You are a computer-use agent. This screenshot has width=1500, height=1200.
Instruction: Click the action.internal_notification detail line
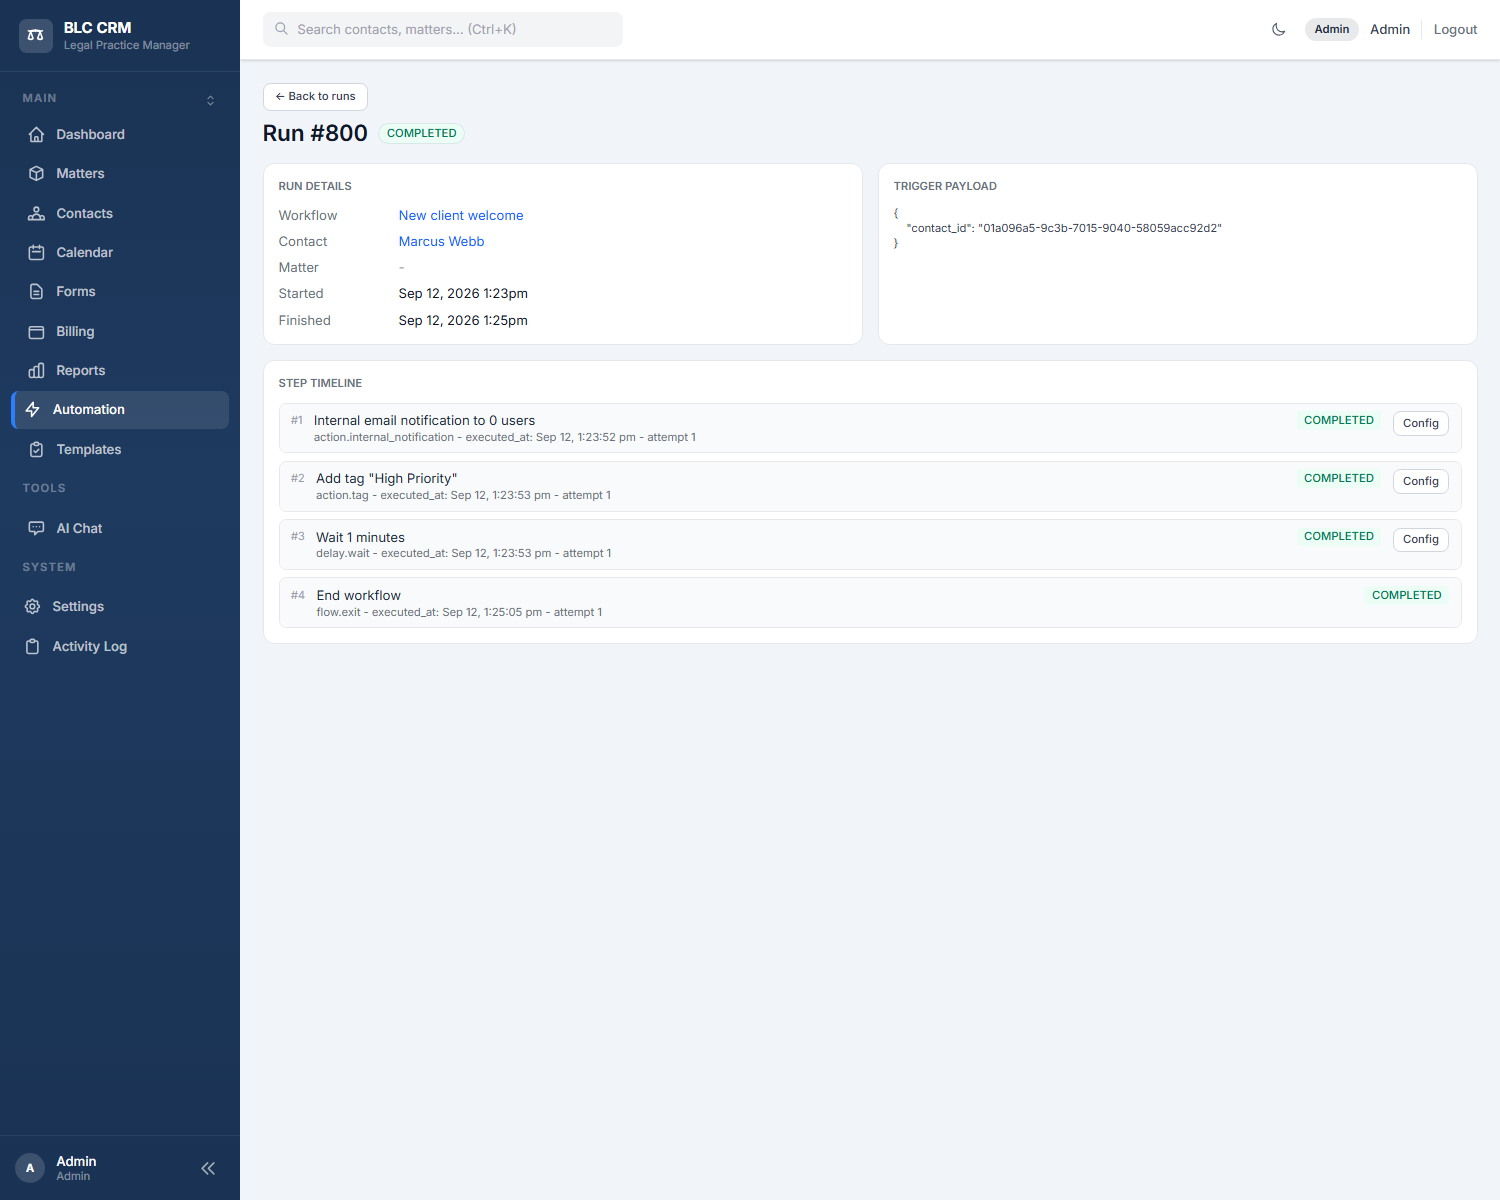[504, 437]
